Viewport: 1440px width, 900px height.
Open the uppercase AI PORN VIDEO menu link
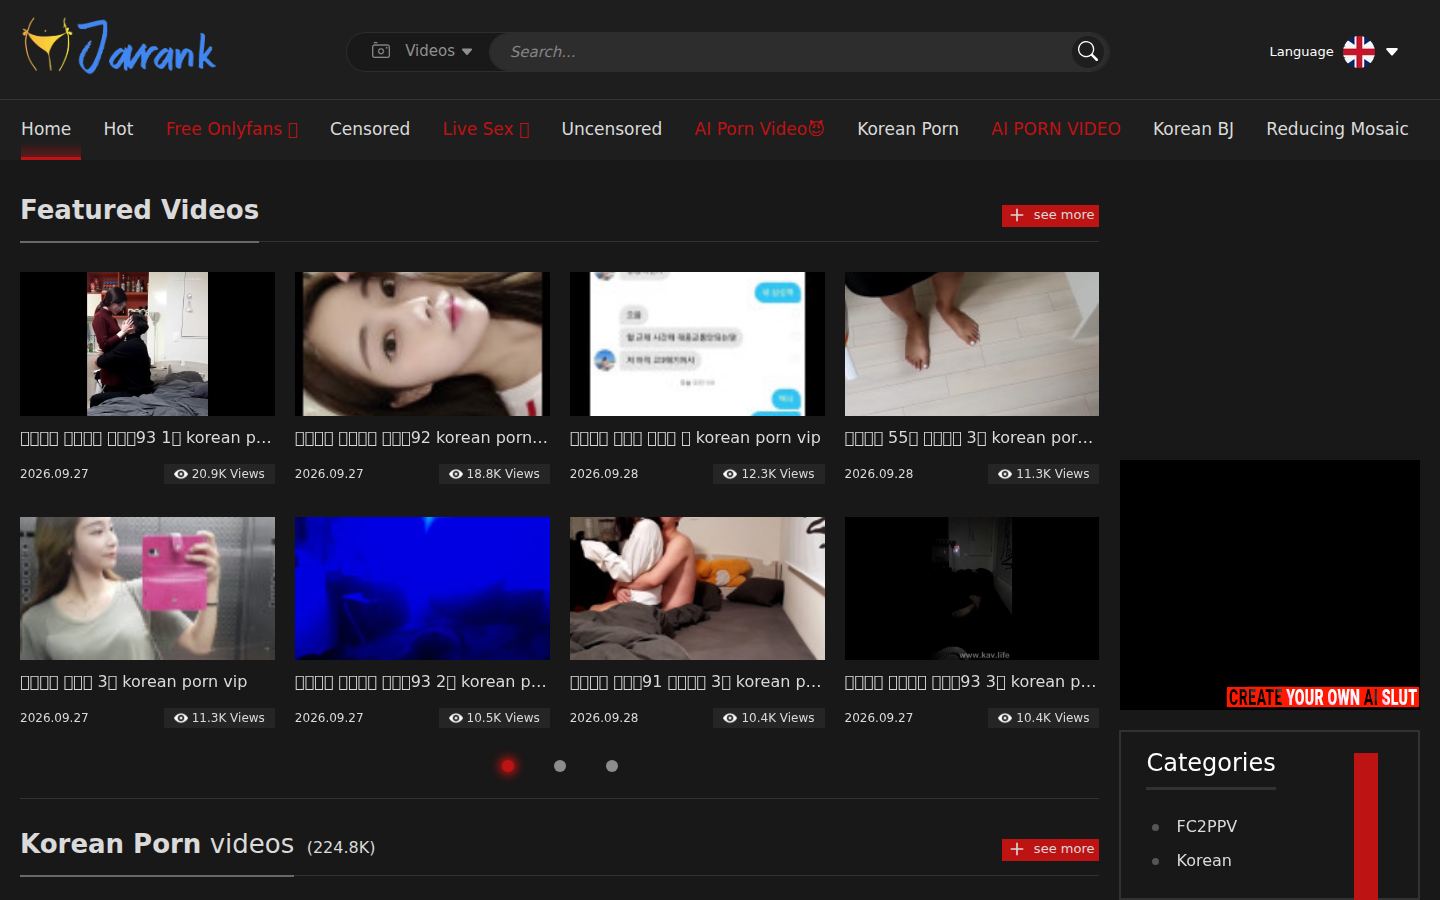point(1056,129)
